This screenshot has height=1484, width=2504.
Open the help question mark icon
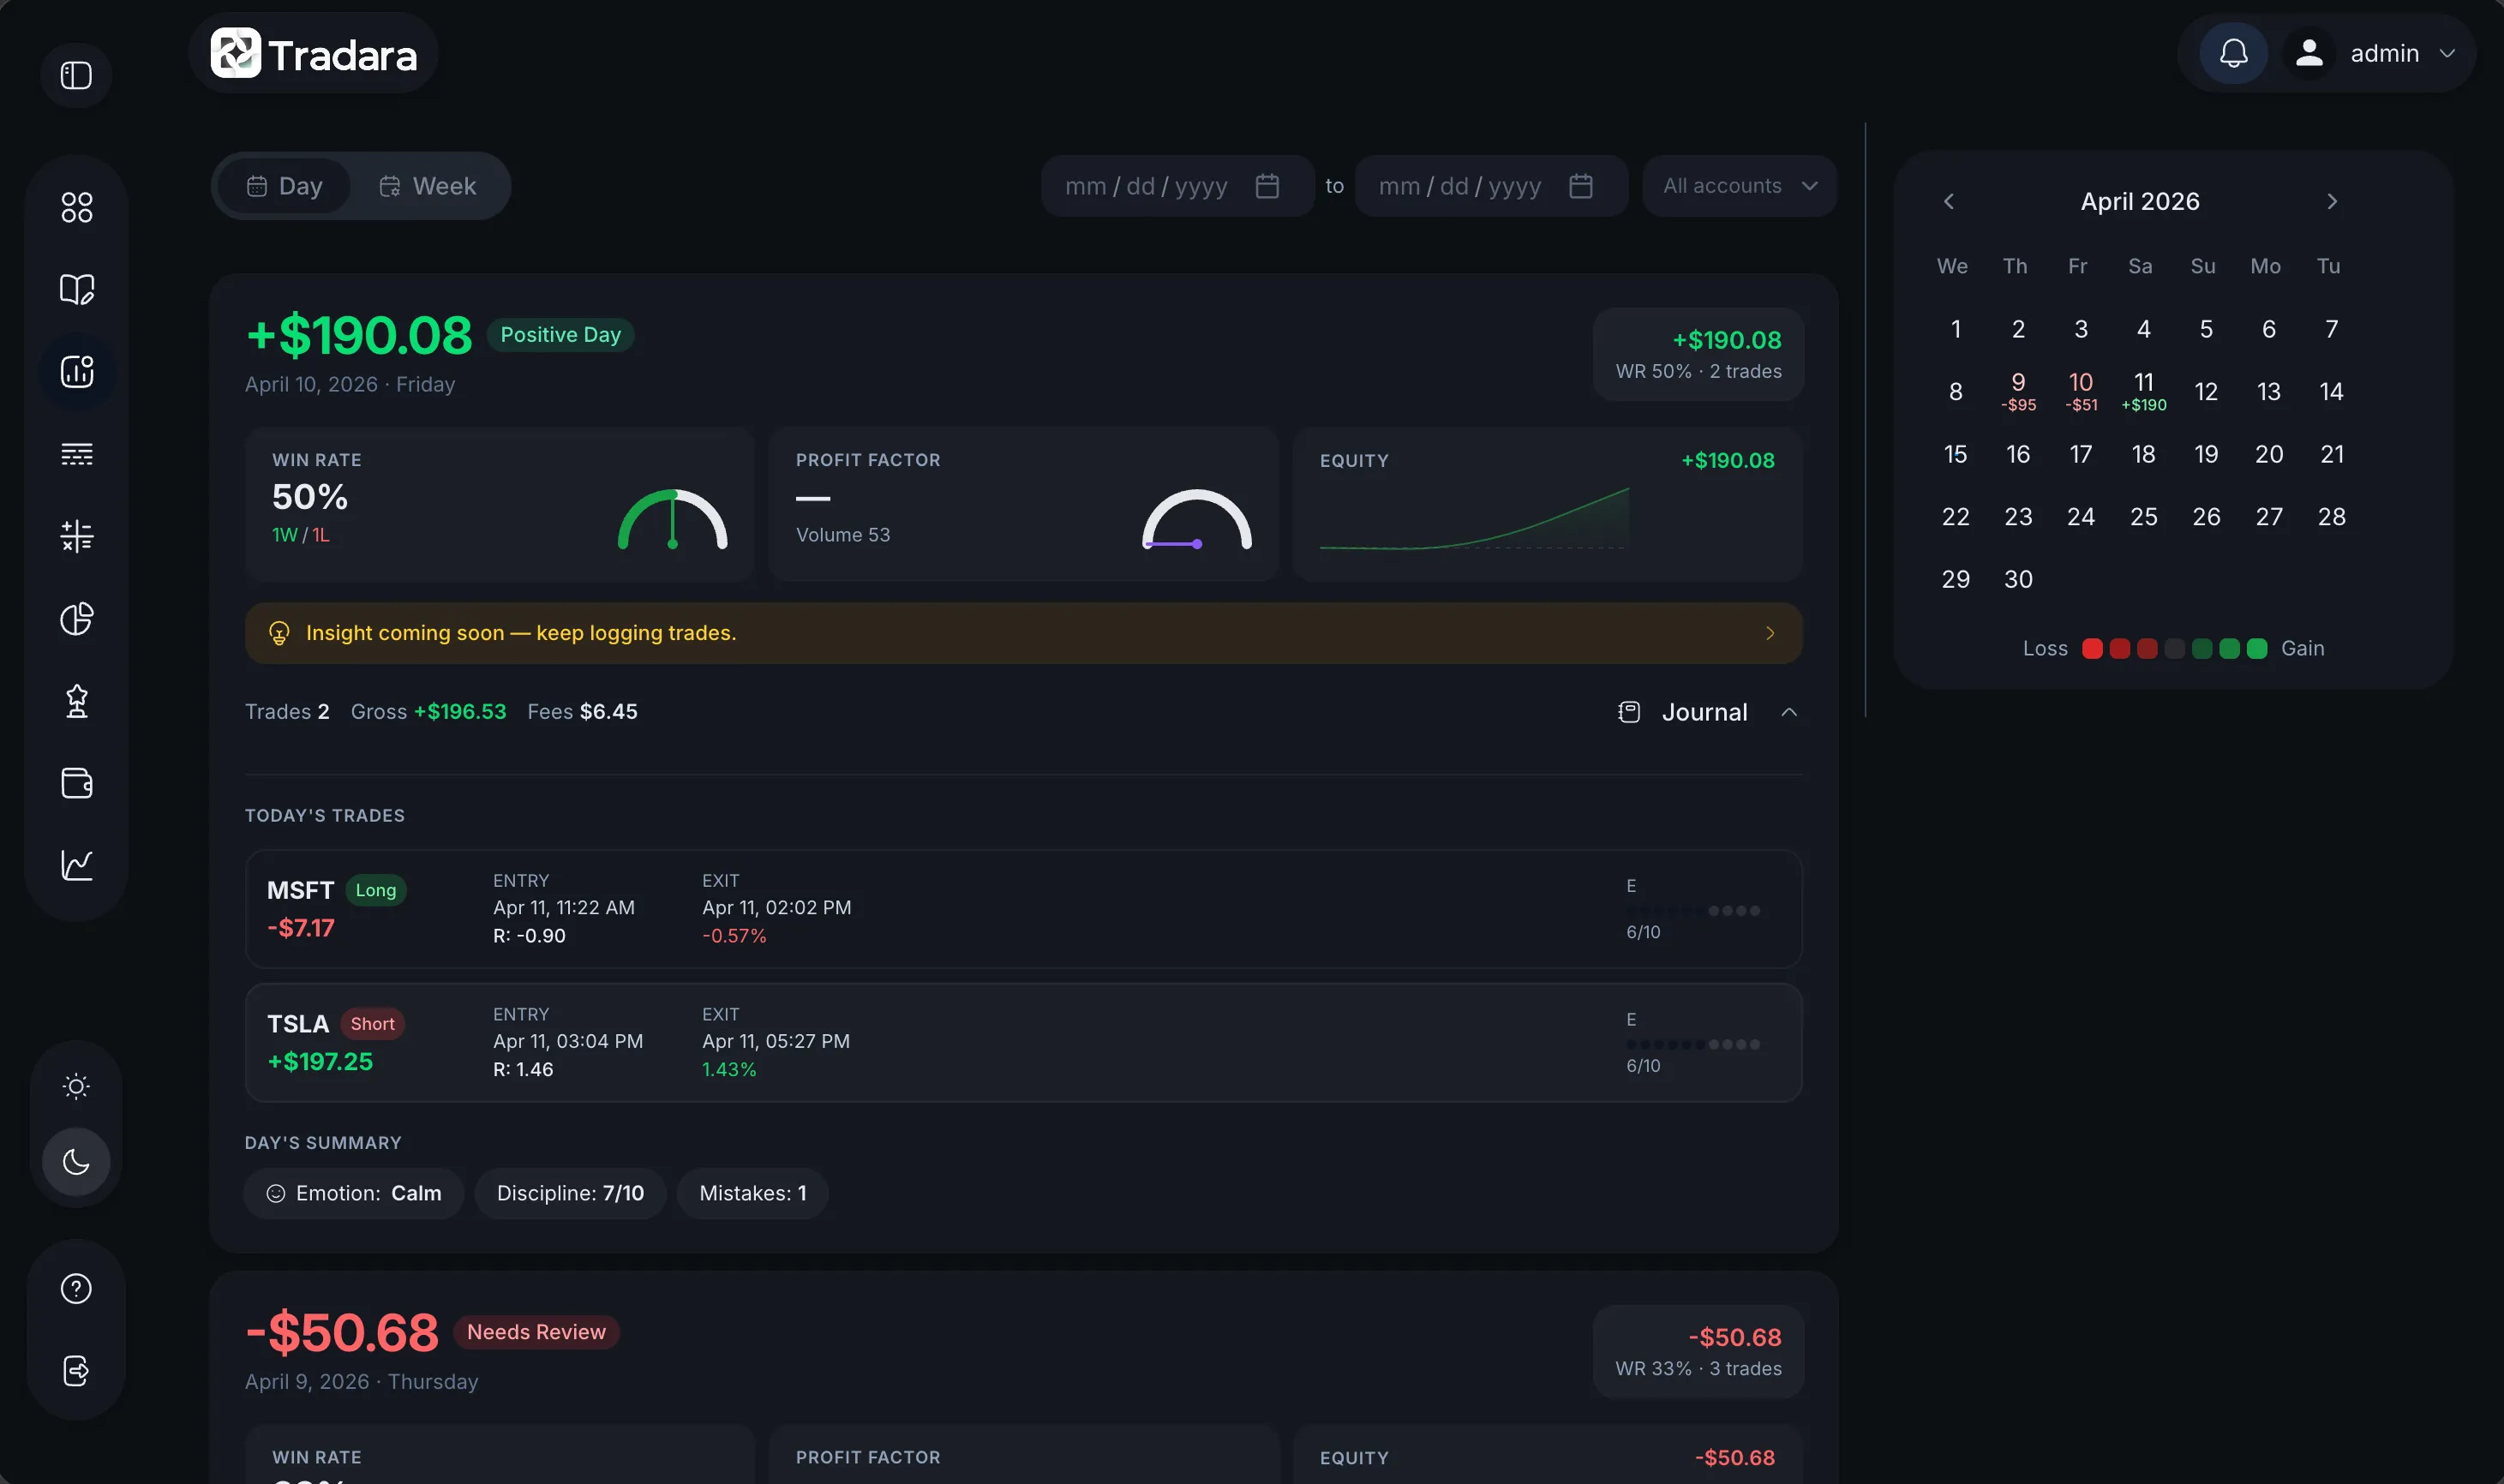pyautogui.click(x=76, y=1288)
